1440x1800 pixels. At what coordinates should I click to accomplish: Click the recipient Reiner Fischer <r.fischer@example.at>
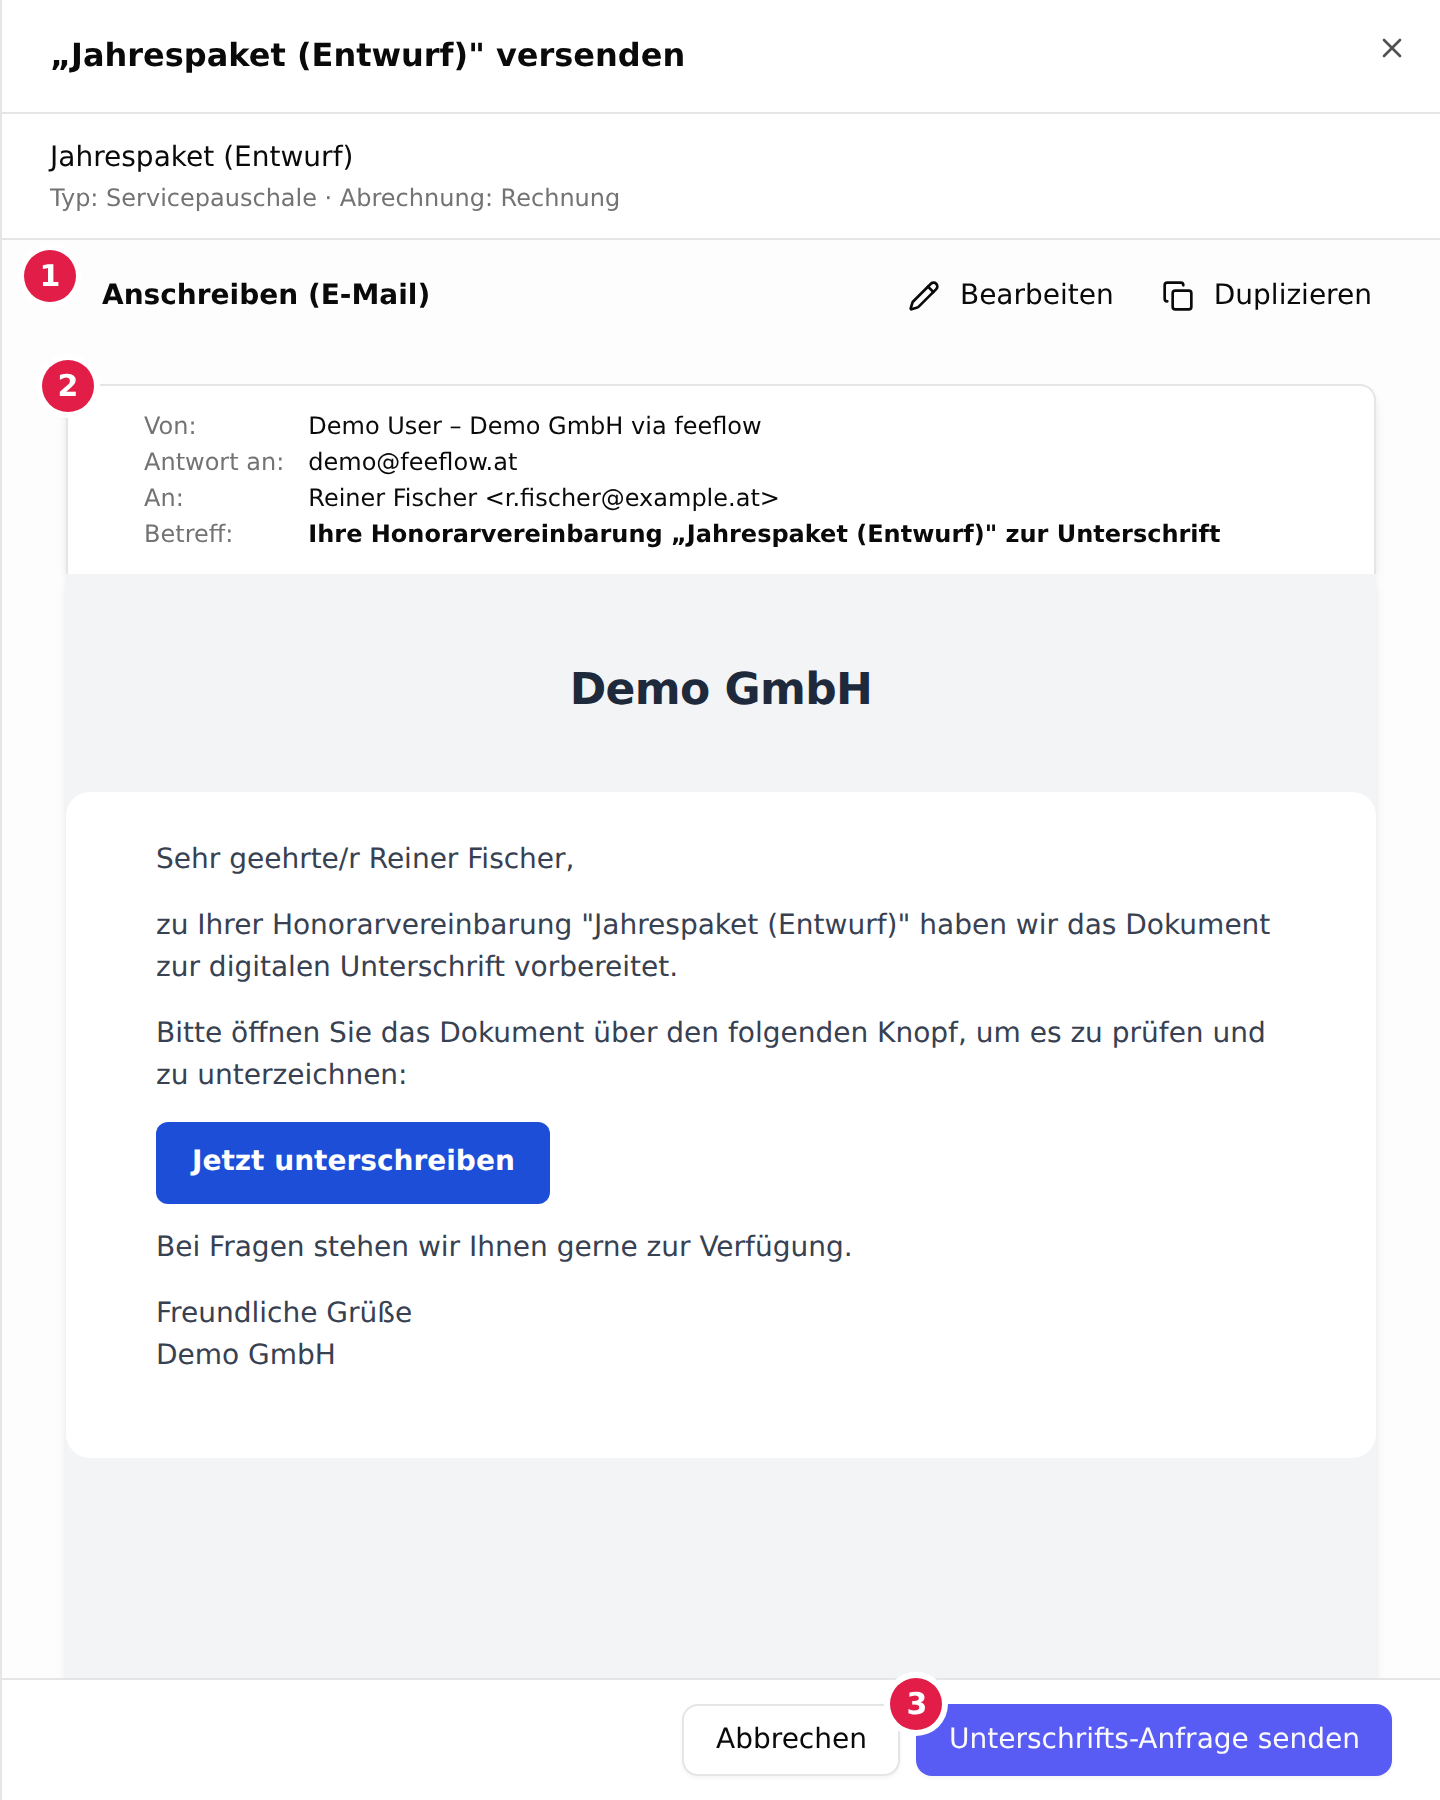[x=543, y=498]
